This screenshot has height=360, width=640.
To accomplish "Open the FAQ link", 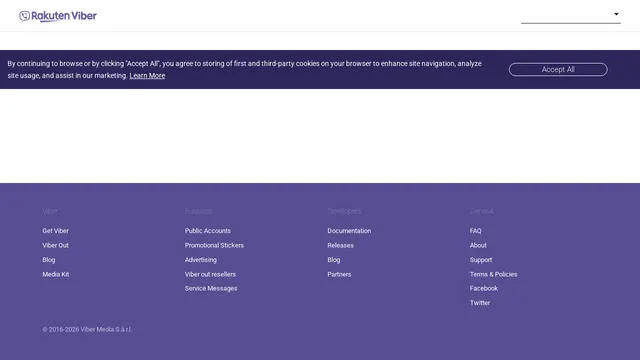I will [x=476, y=231].
